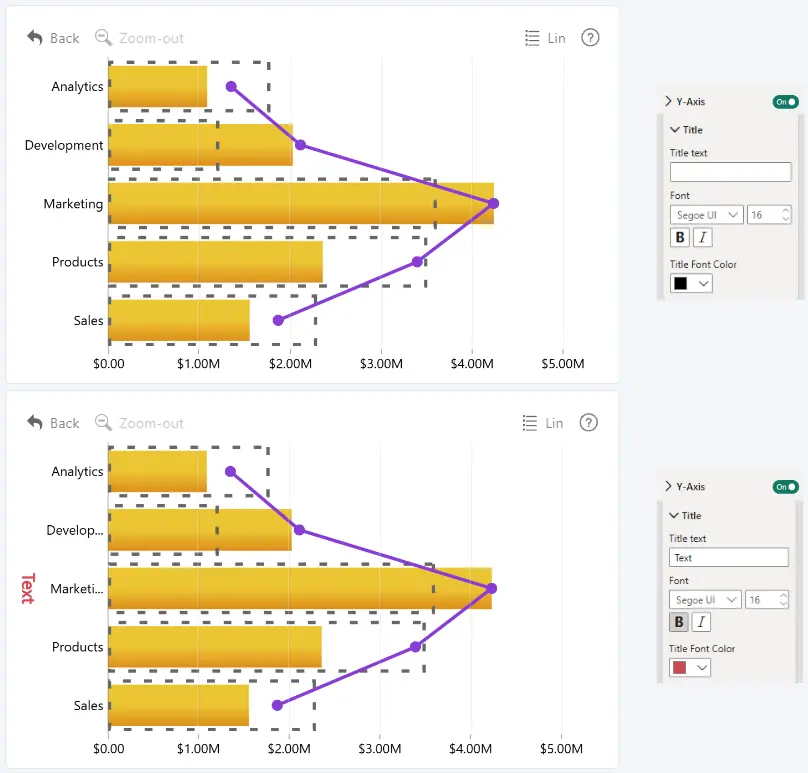Screen dimensions: 808x773
Task: Click the $3.00M tick label in top chart
Action: point(381,364)
